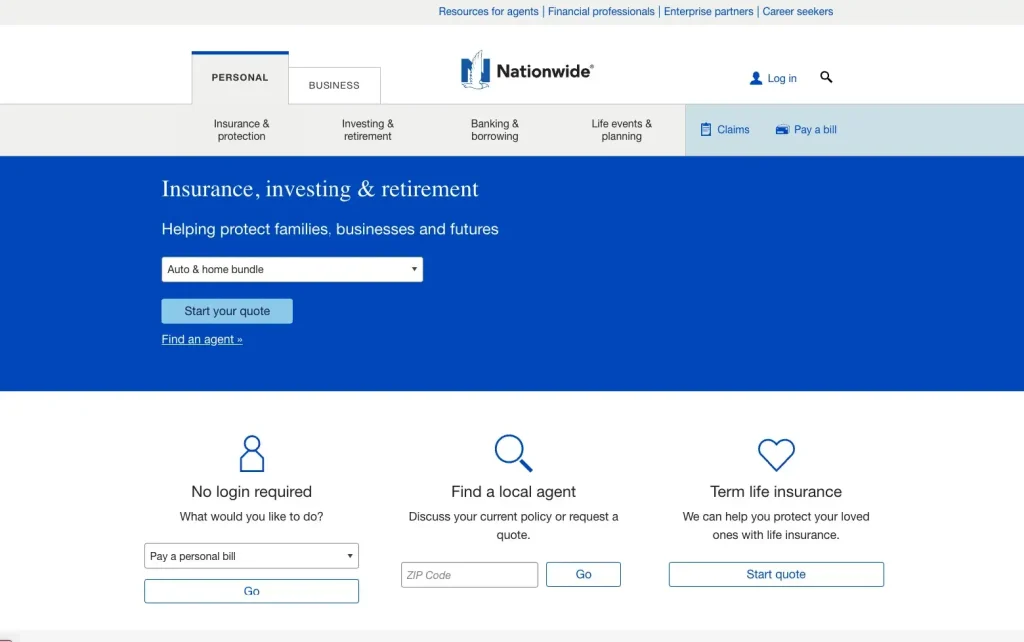Click the Log in link
Viewport: 1024px width, 642px height.
[782, 78]
